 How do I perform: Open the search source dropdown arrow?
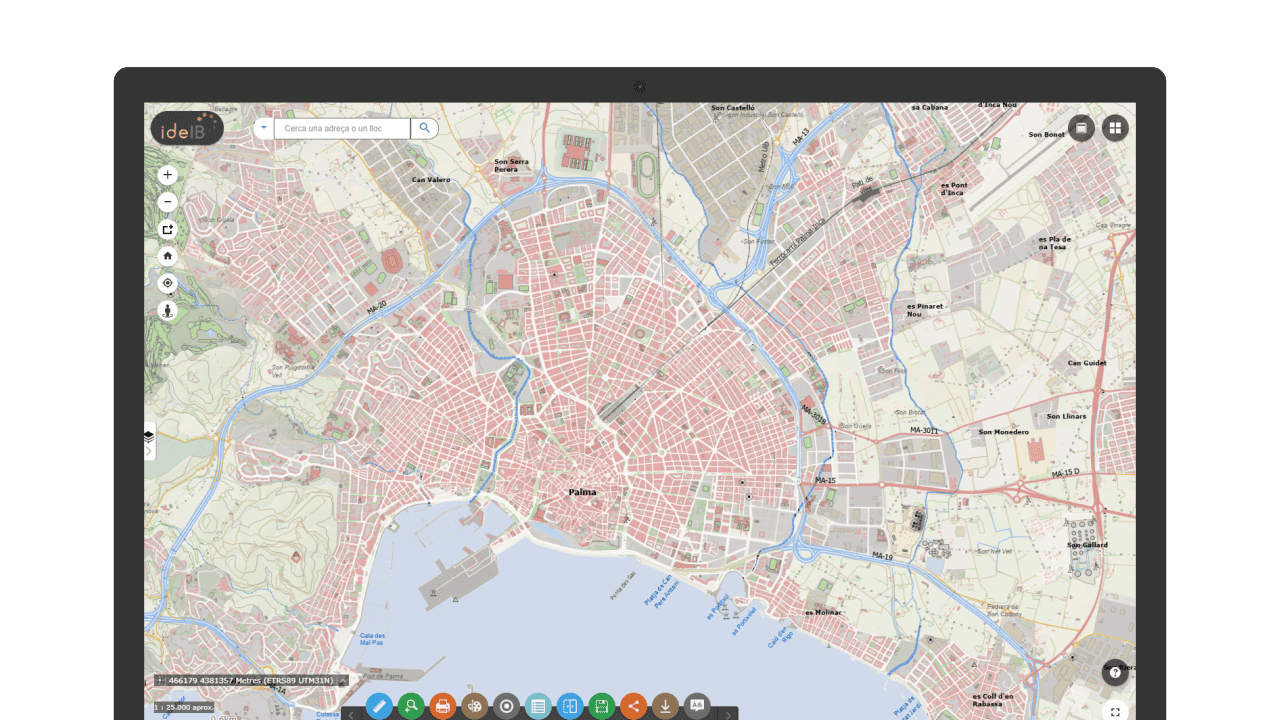coord(263,128)
